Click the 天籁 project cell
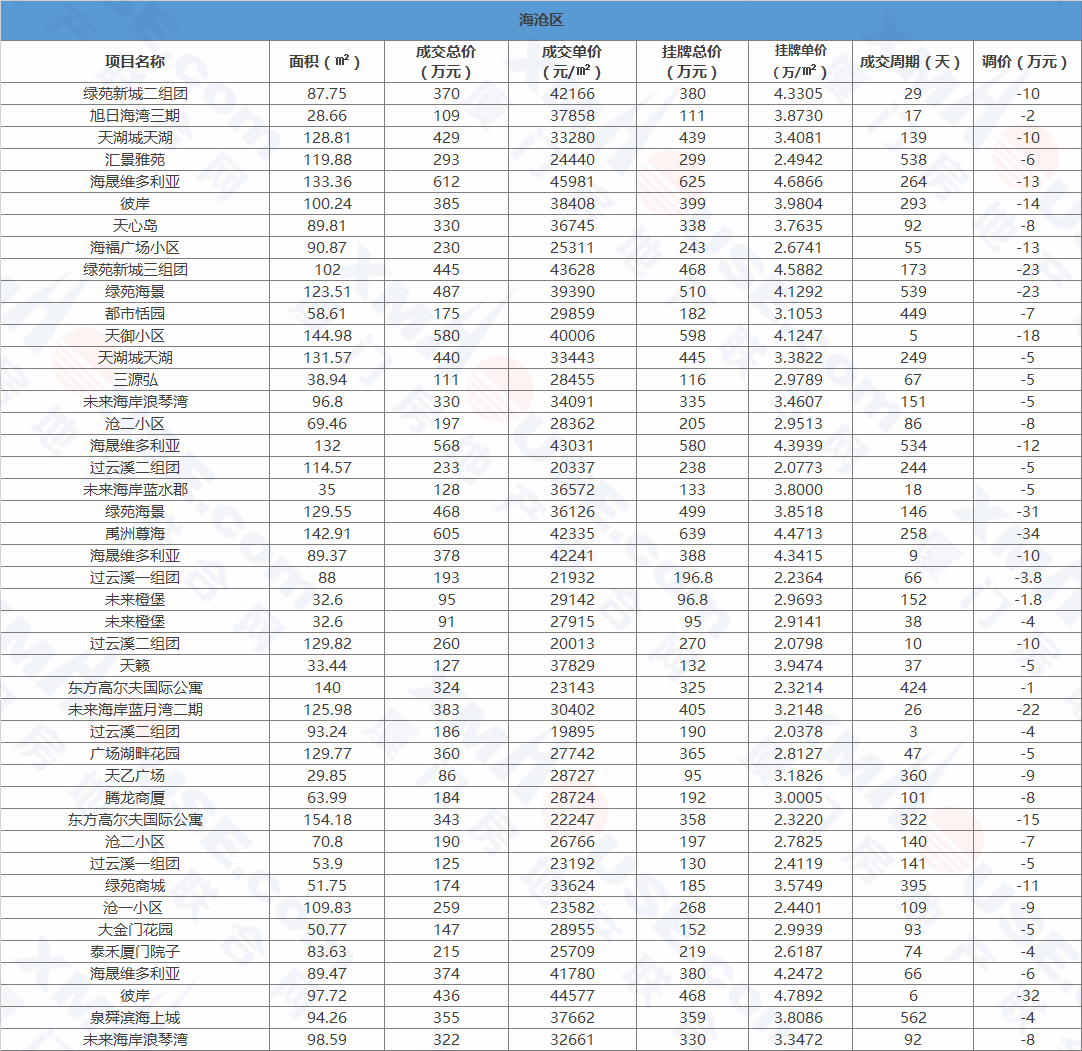This screenshot has width=1082, height=1051. pos(135,666)
